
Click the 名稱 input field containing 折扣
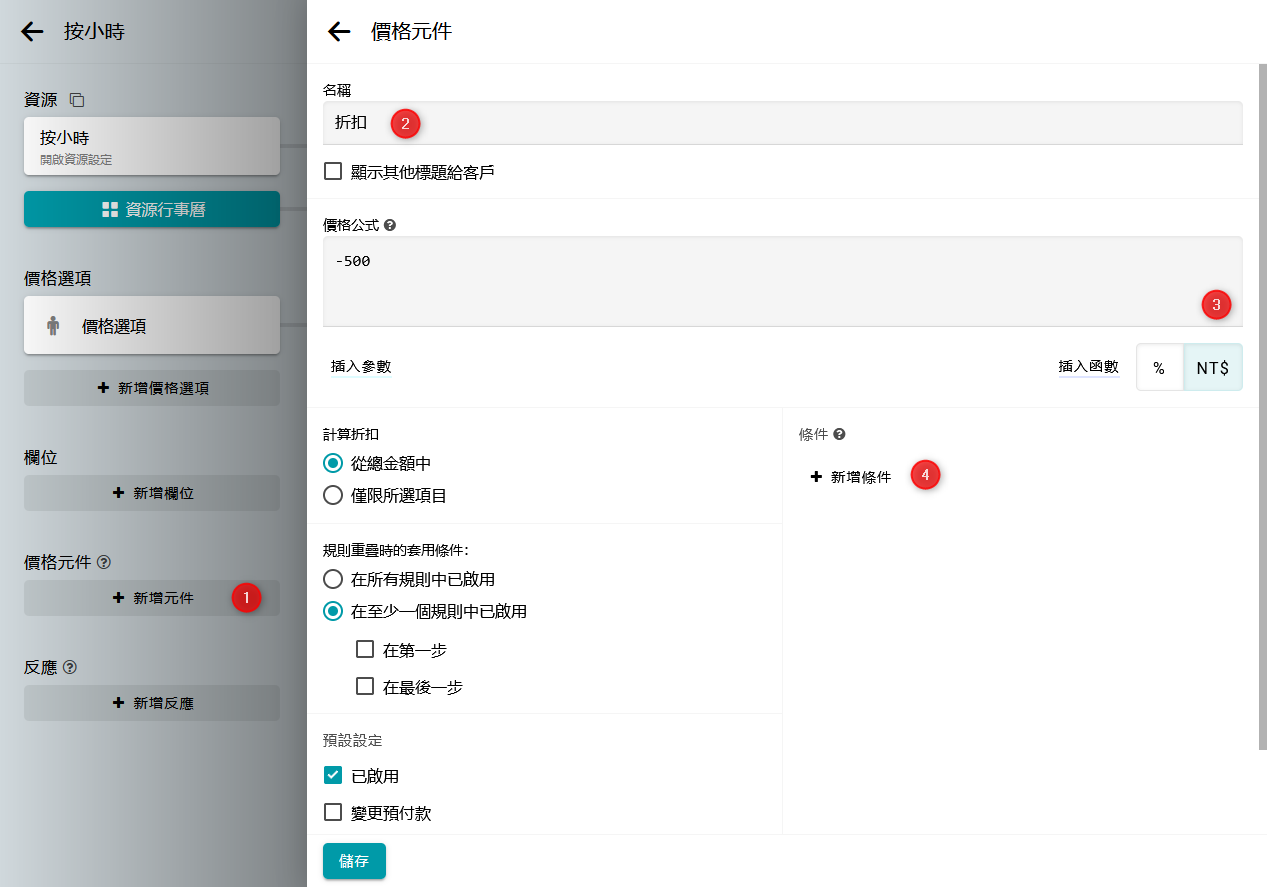click(780, 124)
